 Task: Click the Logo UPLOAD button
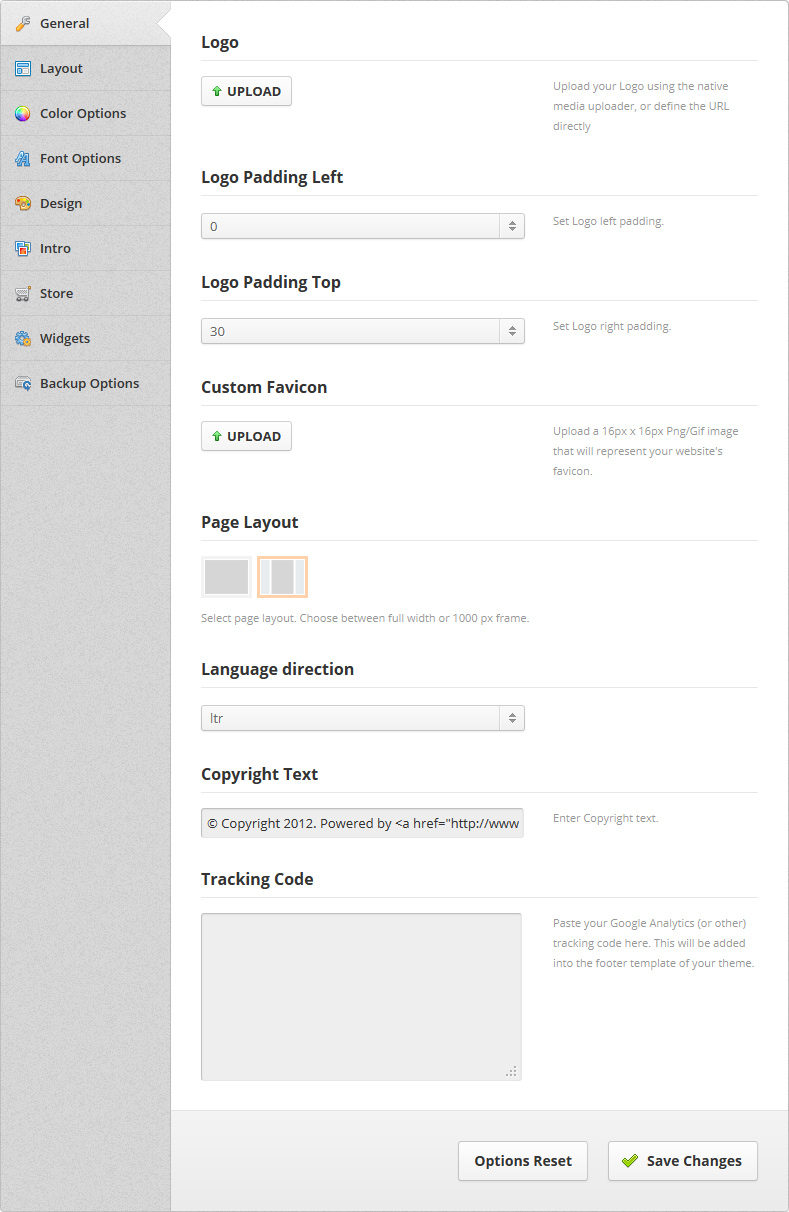246,91
